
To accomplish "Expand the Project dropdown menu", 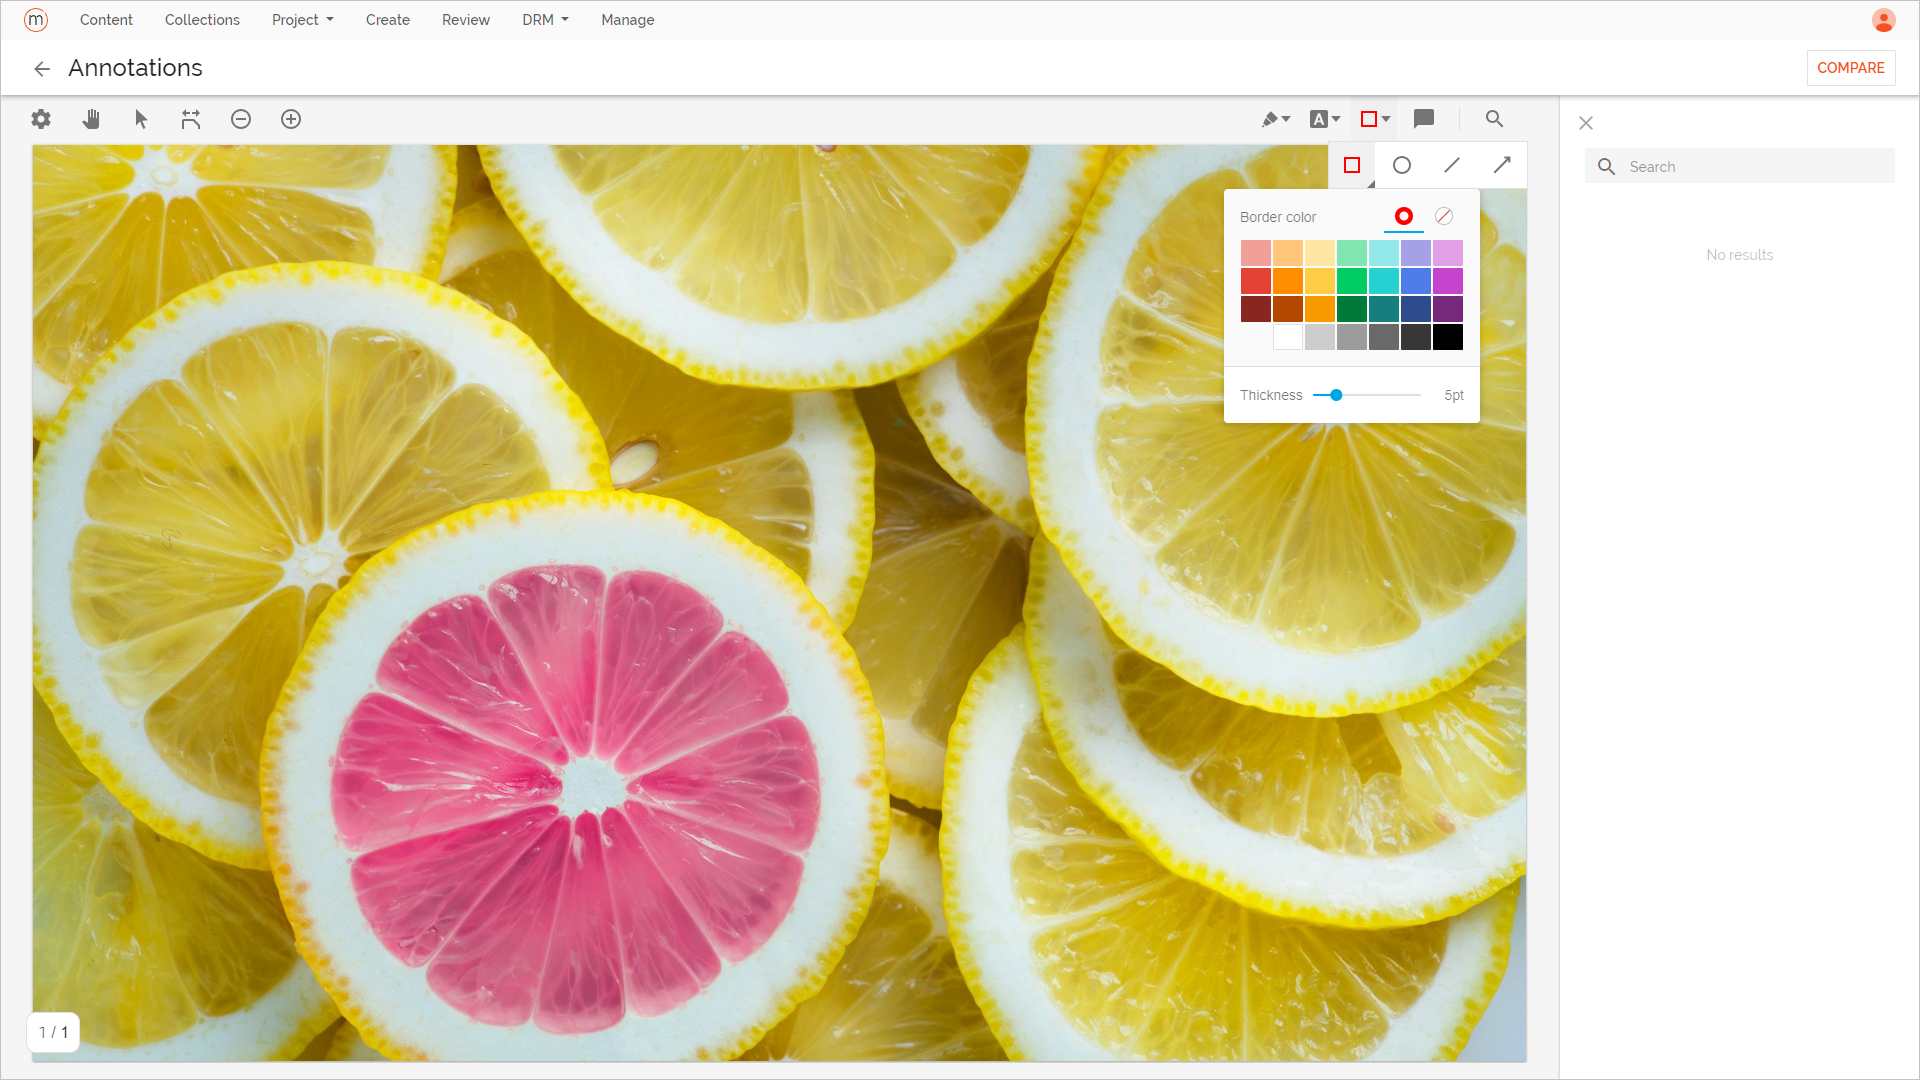I will (303, 20).
